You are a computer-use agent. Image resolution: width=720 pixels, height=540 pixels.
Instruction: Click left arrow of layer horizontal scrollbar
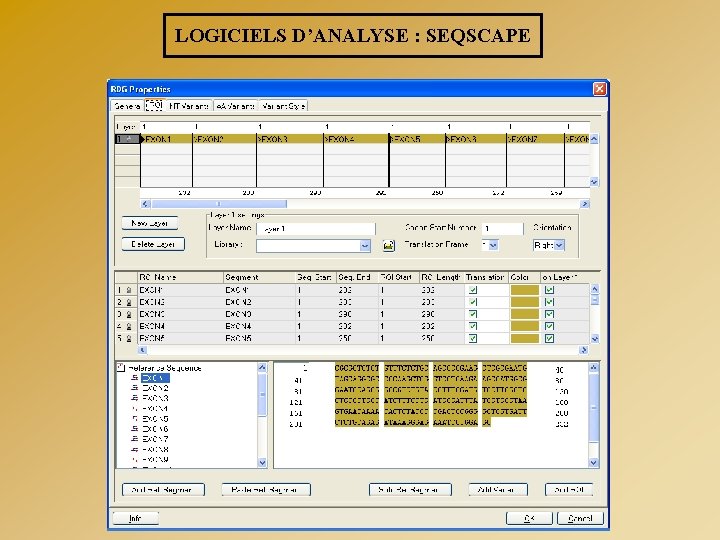point(145,204)
